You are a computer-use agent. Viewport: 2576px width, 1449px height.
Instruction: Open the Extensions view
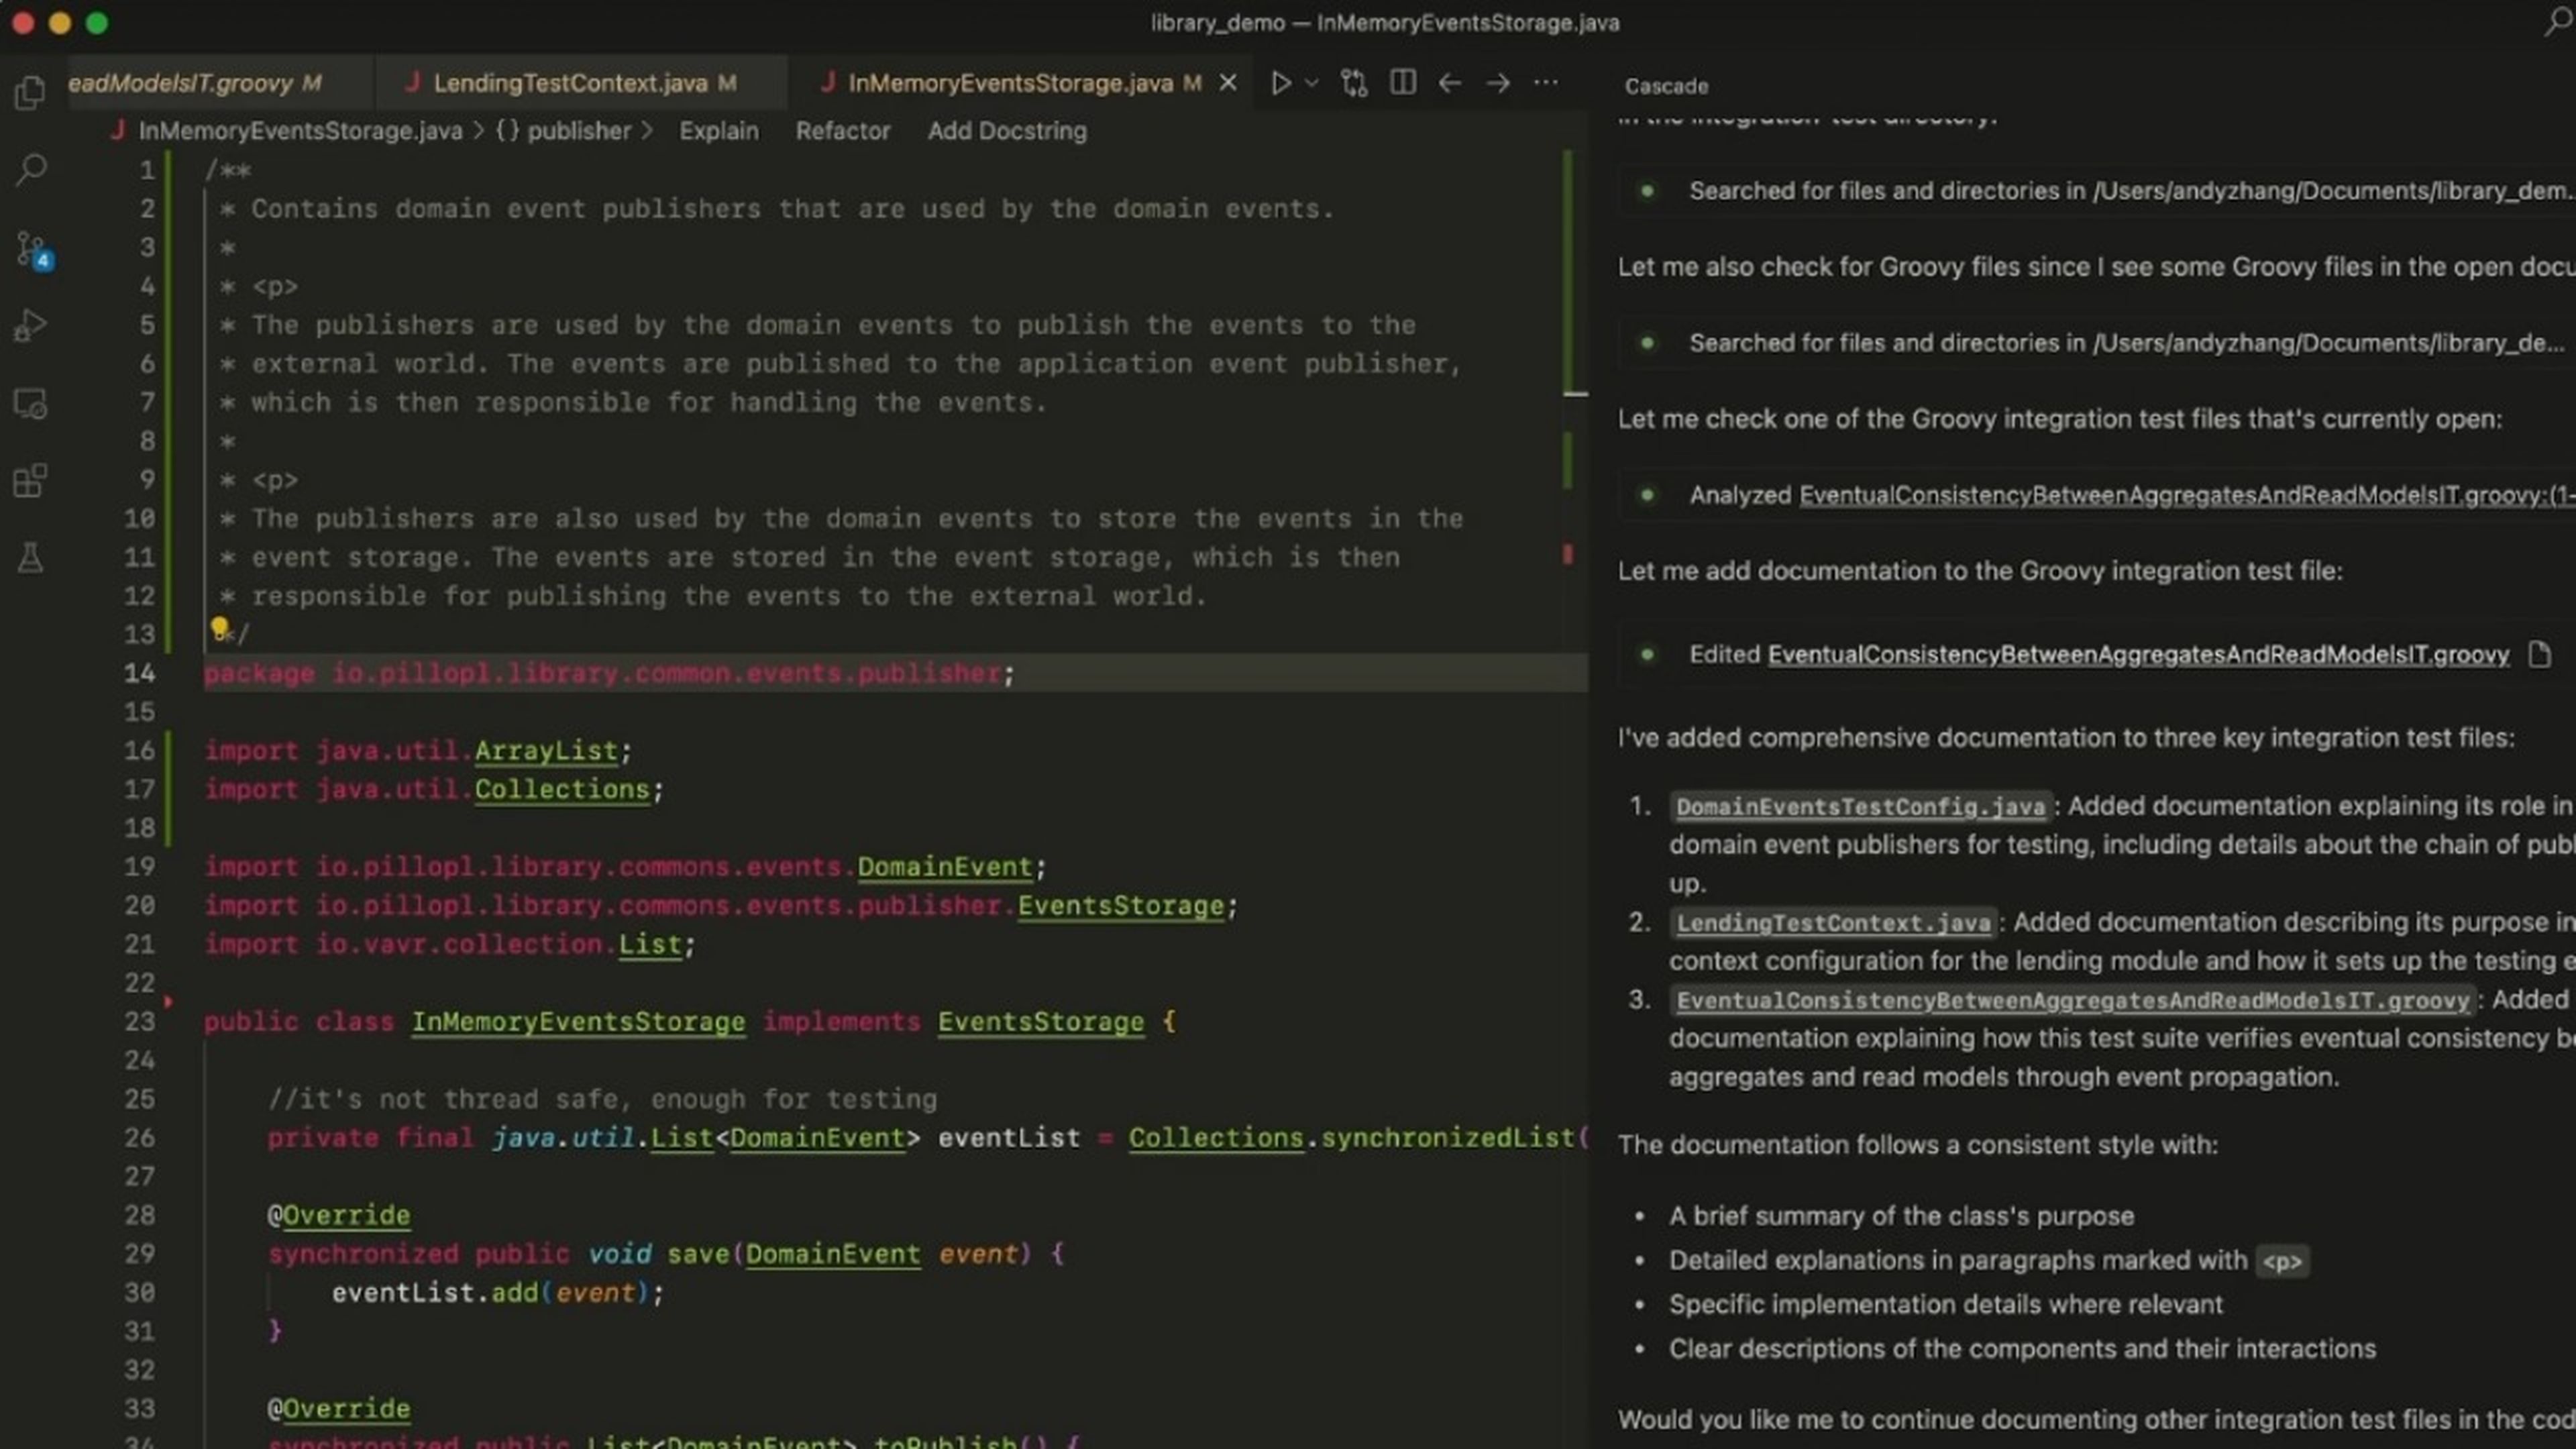coord(30,481)
